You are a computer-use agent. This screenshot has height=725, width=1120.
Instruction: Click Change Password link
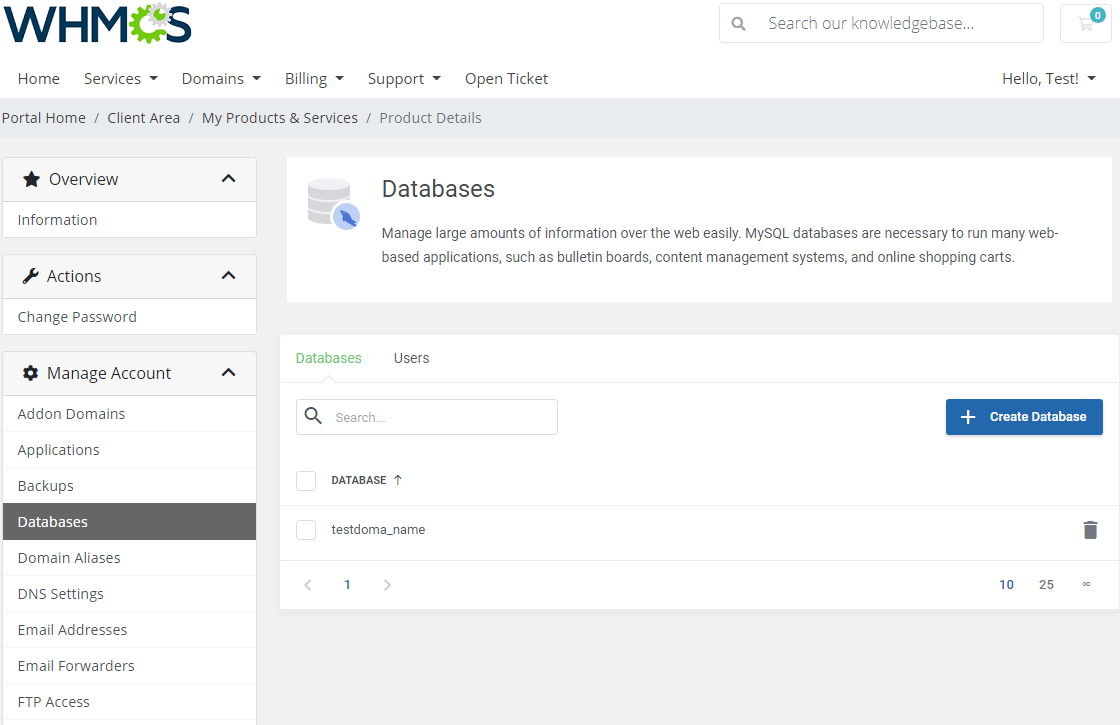click(129, 317)
